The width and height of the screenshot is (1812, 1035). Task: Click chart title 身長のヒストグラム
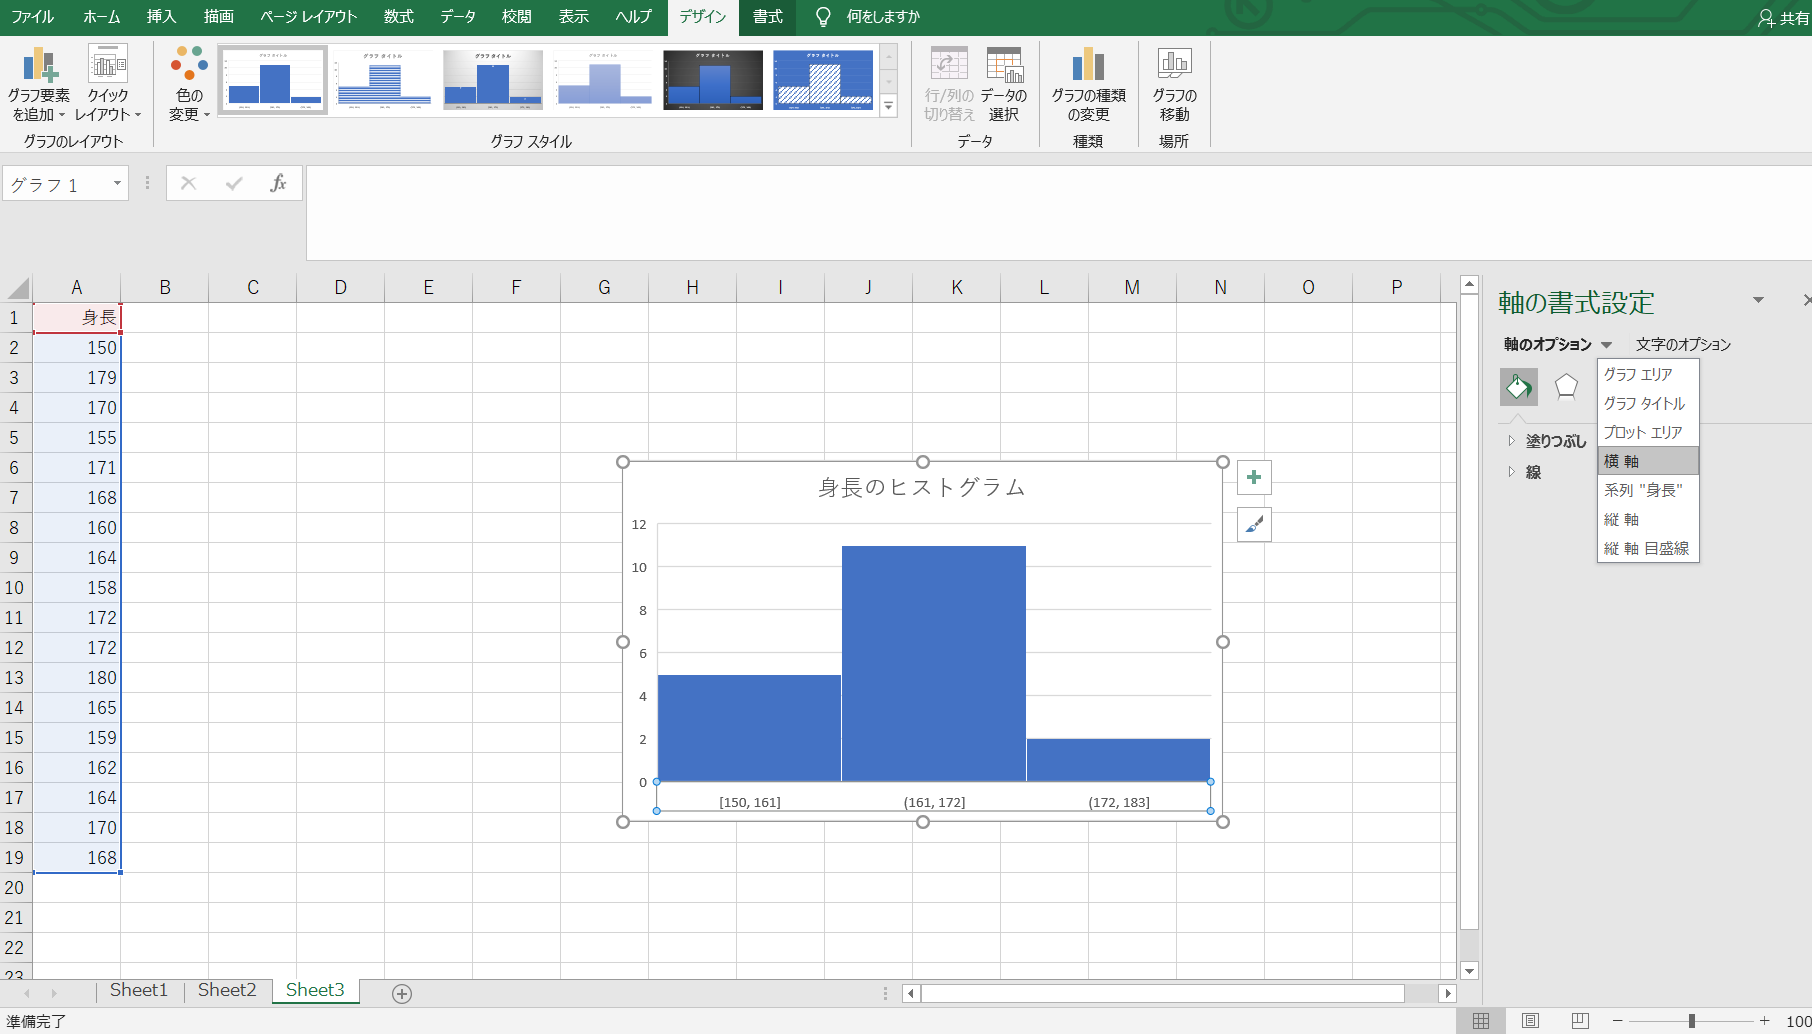tap(922, 488)
